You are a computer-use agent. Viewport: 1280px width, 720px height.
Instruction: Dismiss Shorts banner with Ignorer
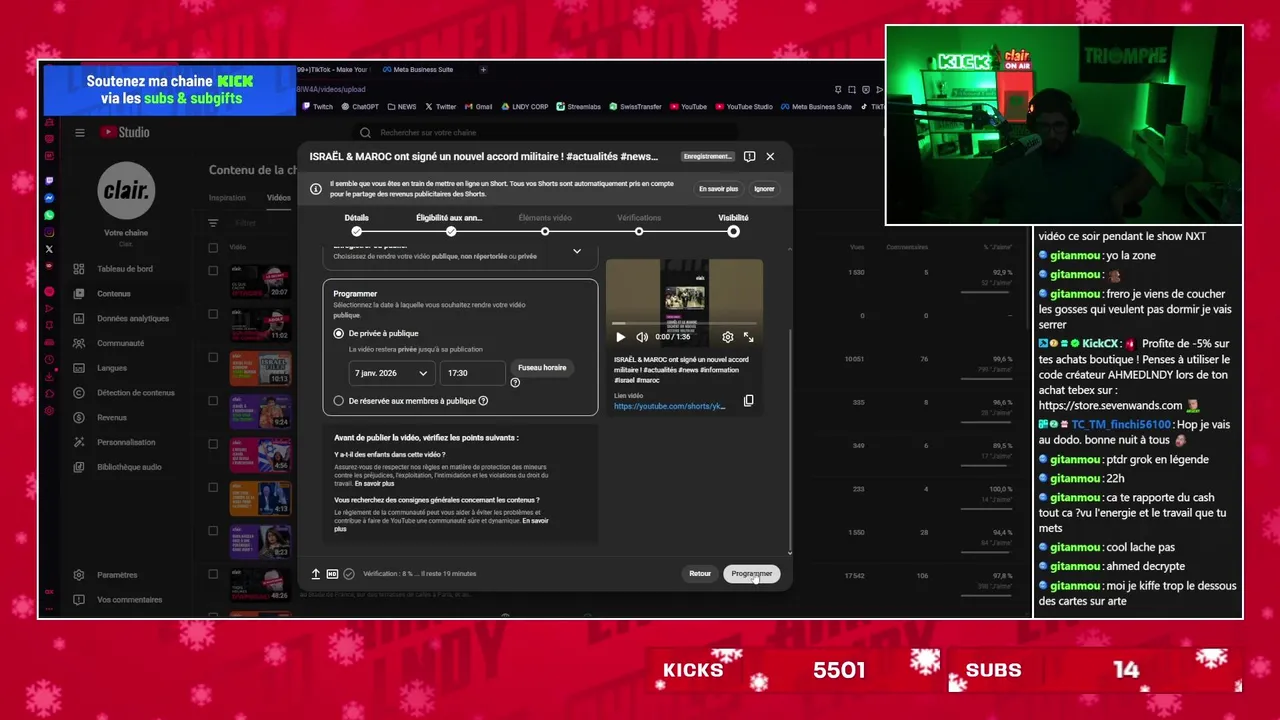pos(764,189)
